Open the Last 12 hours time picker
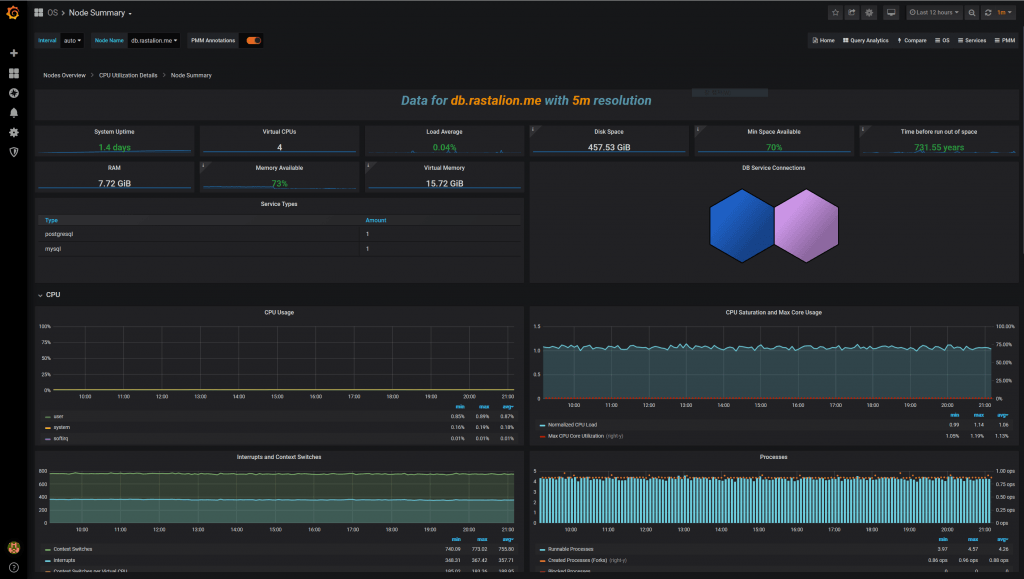Image resolution: width=1024 pixels, height=579 pixels. pos(934,13)
